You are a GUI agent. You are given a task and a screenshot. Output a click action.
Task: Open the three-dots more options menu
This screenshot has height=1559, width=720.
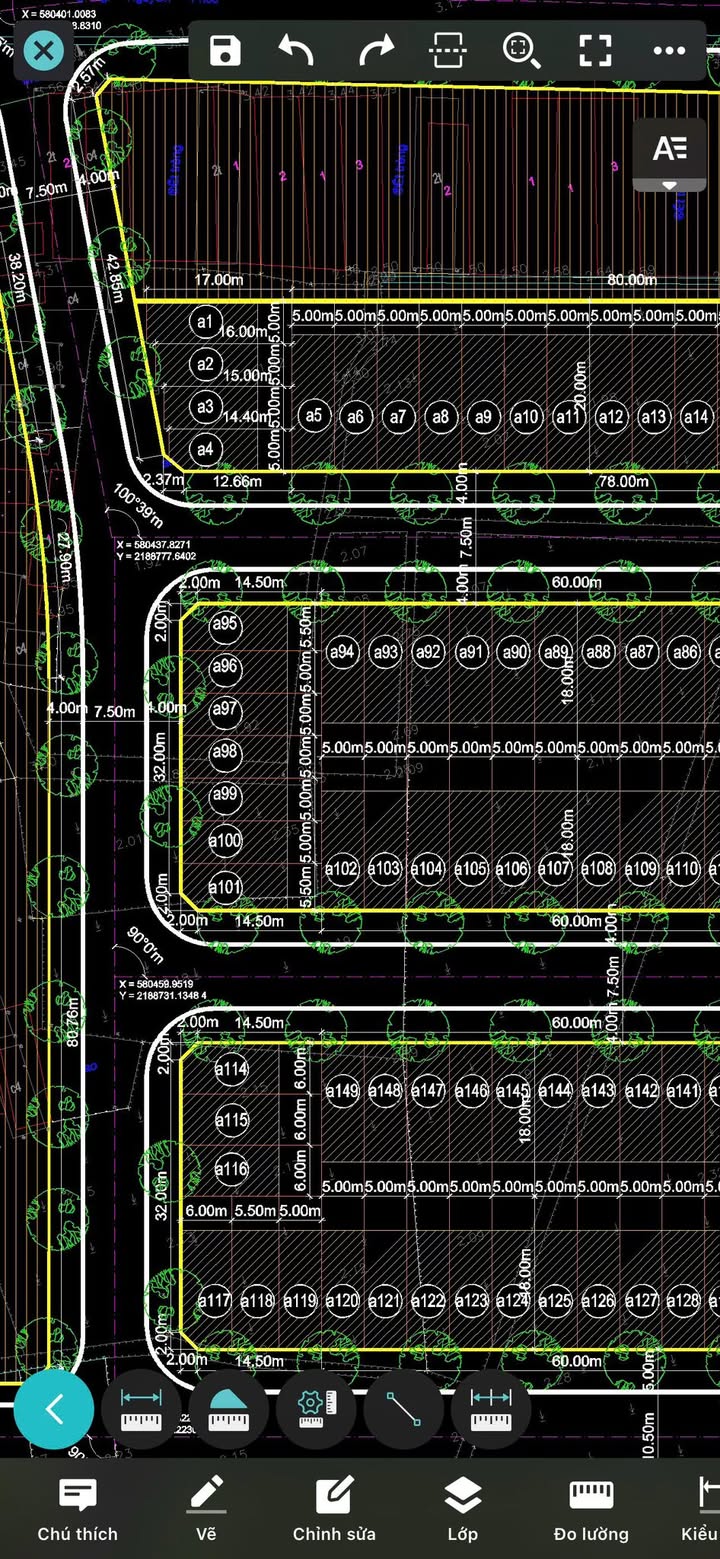669,50
